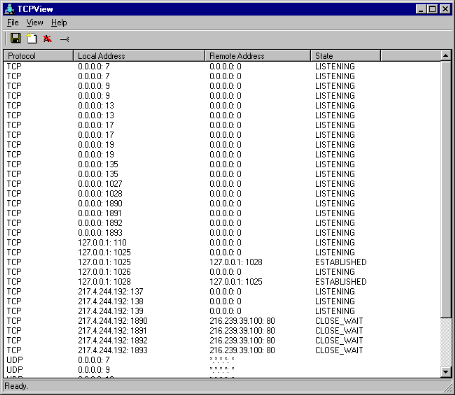The image size is (455, 395).
Task: Click 127.0.0.1:1028 in the Local Address column
Action: click(x=104, y=282)
